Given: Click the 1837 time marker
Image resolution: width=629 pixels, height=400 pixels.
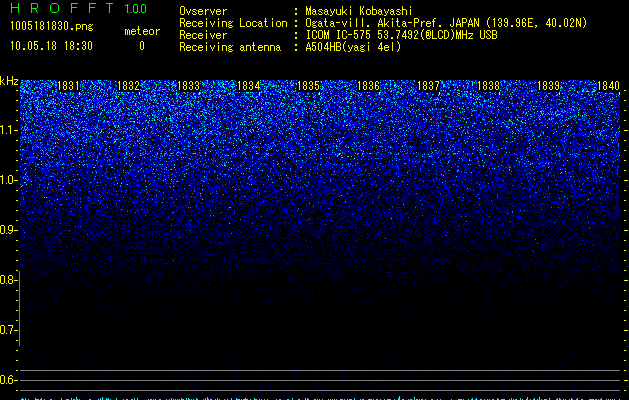Looking at the screenshot, I should (x=428, y=86).
